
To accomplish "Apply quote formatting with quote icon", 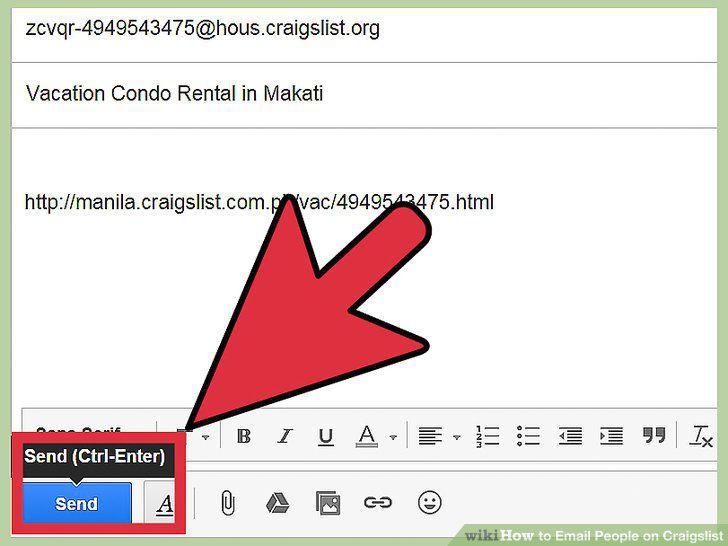I will click(x=654, y=435).
